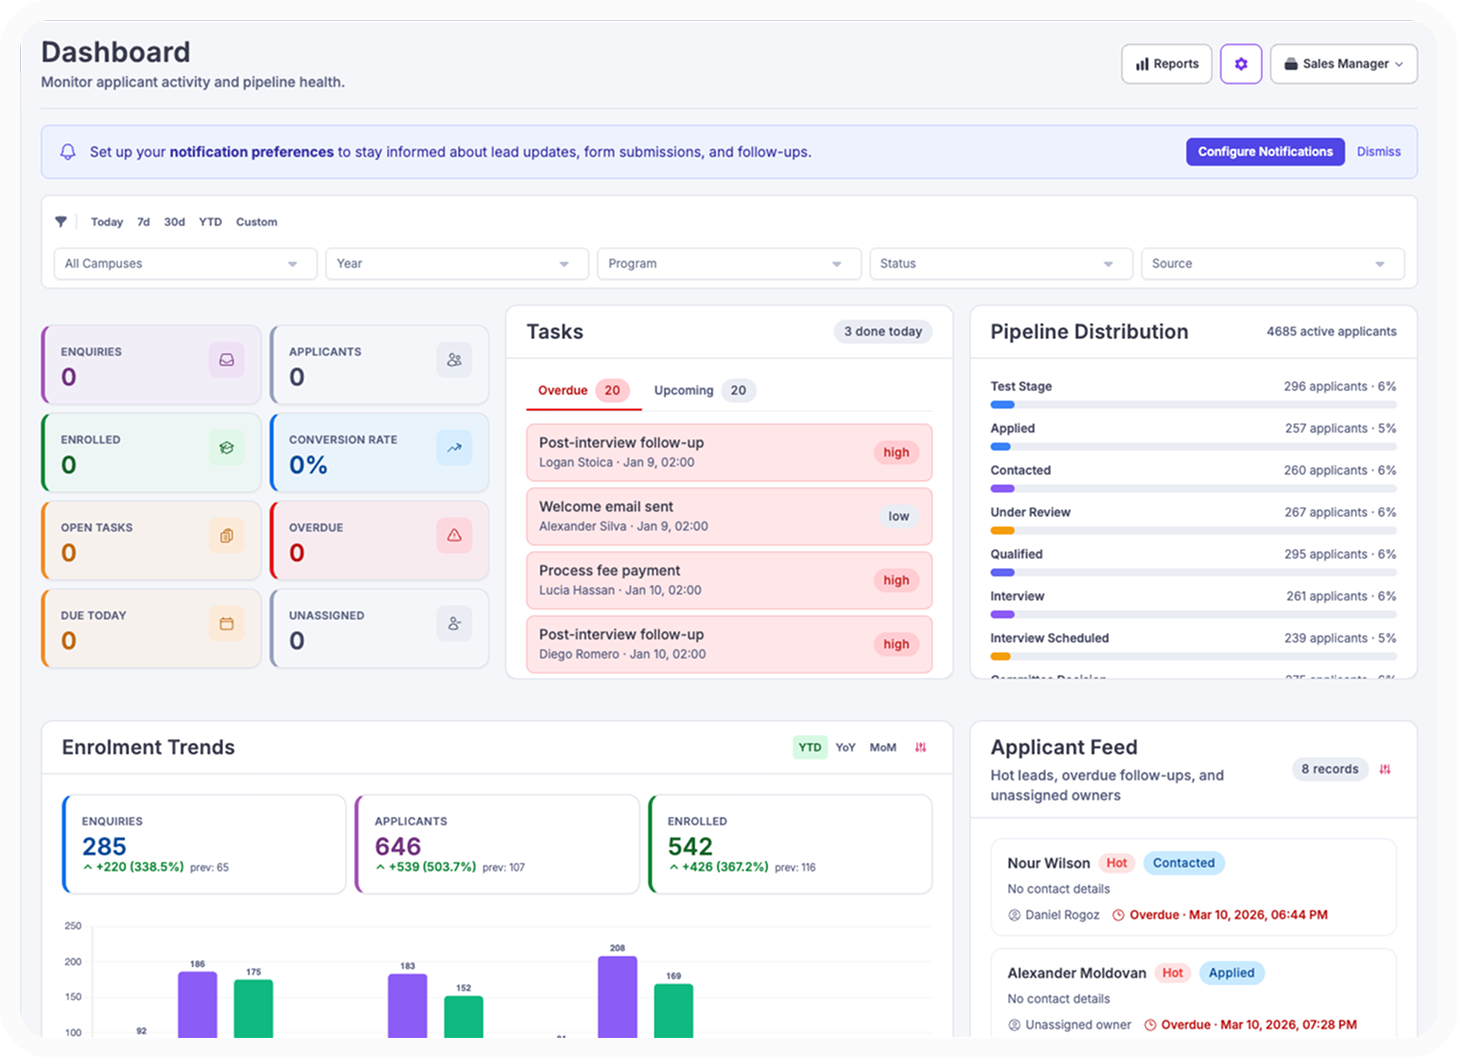Click the Enquiries 285 trend card
This screenshot has width=1458, height=1058.
coord(204,844)
